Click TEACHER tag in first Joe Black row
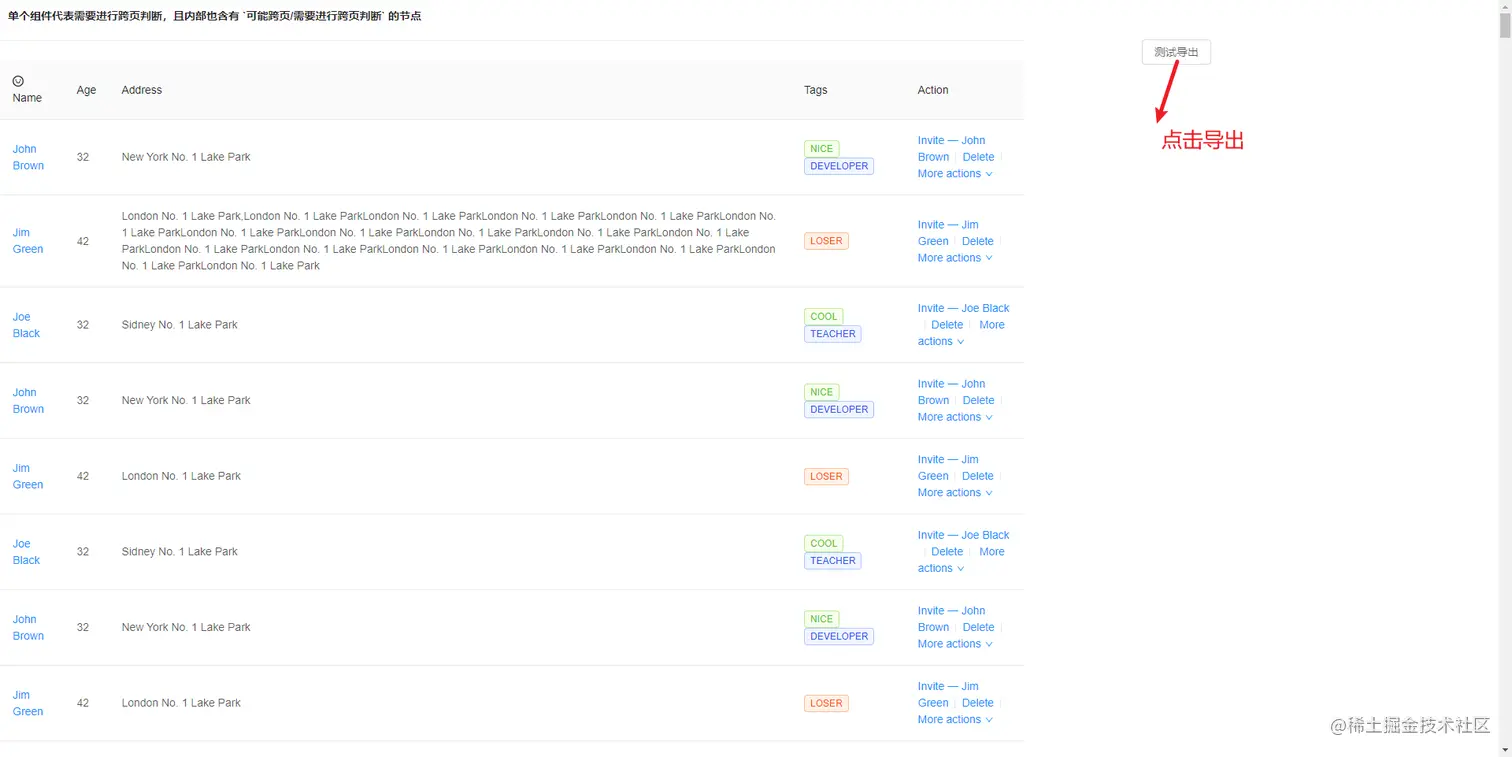This screenshot has width=1512, height=757. point(832,334)
